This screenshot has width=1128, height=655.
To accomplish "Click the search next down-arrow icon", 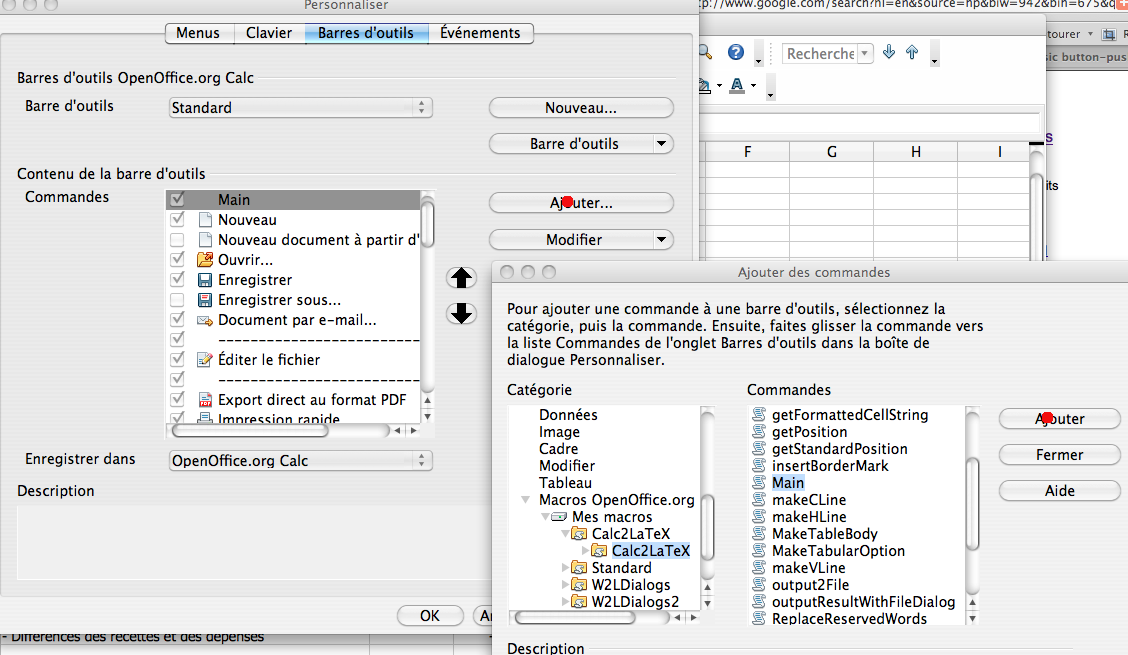I will coord(889,53).
